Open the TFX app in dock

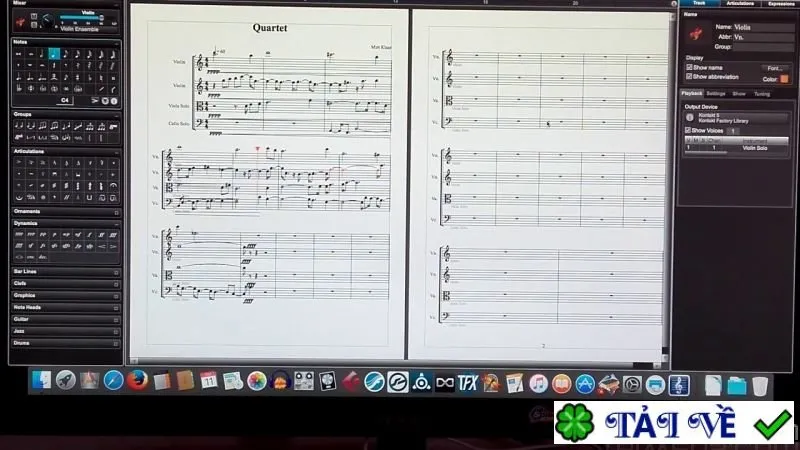[x=467, y=383]
